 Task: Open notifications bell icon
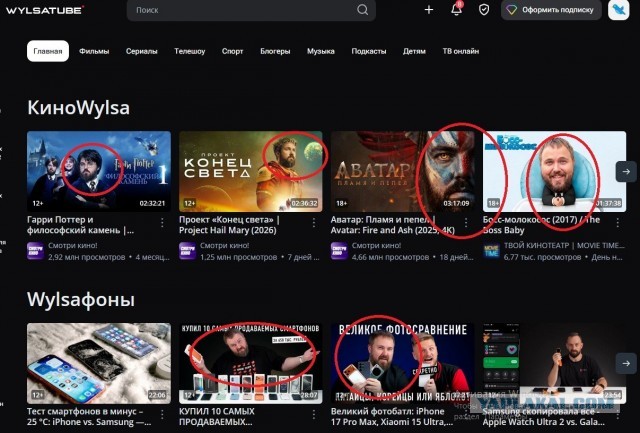pos(456,9)
